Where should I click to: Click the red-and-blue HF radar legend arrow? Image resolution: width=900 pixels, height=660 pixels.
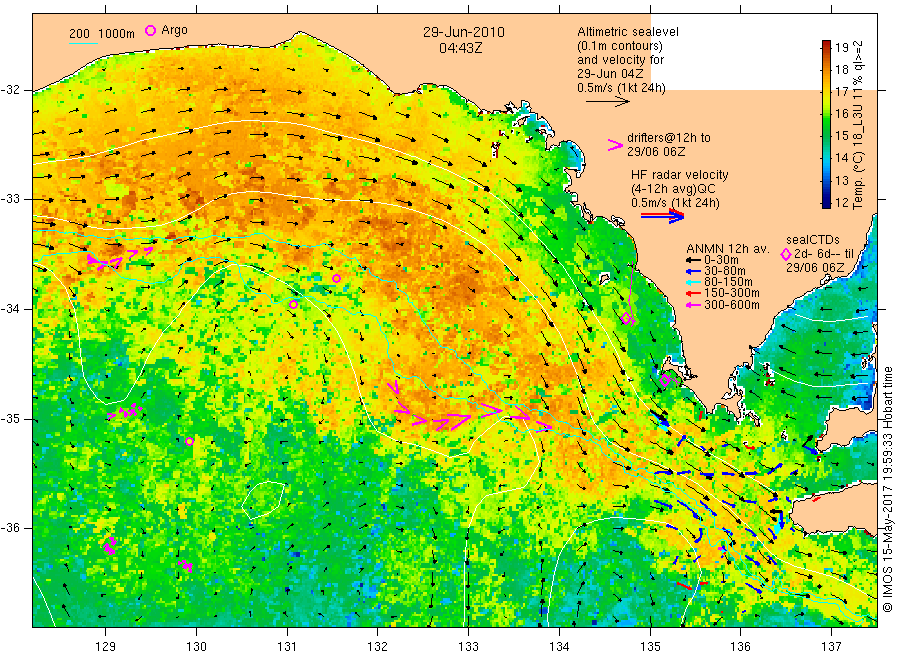pyautogui.click(x=663, y=216)
